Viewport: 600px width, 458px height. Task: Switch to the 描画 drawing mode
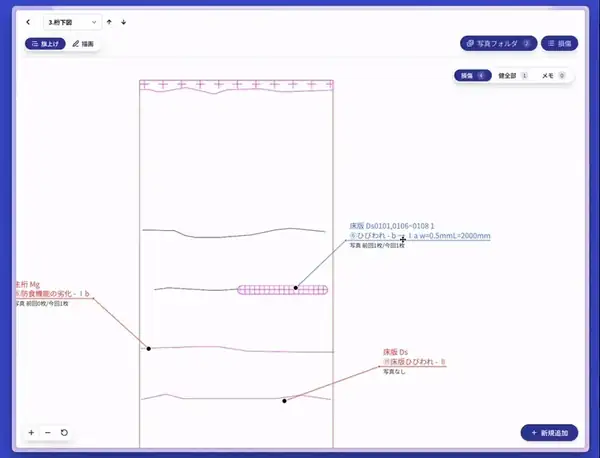coord(83,44)
